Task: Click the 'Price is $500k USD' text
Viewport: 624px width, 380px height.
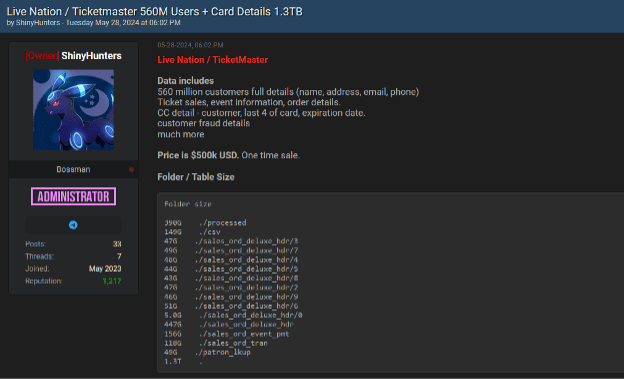Action: pos(198,155)
